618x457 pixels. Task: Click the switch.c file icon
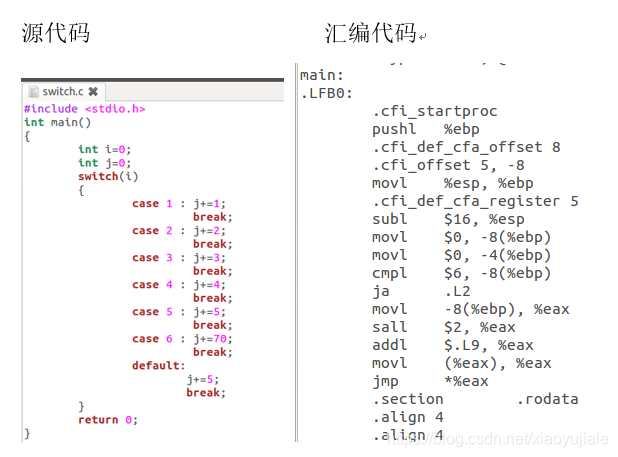pos(34,92)
